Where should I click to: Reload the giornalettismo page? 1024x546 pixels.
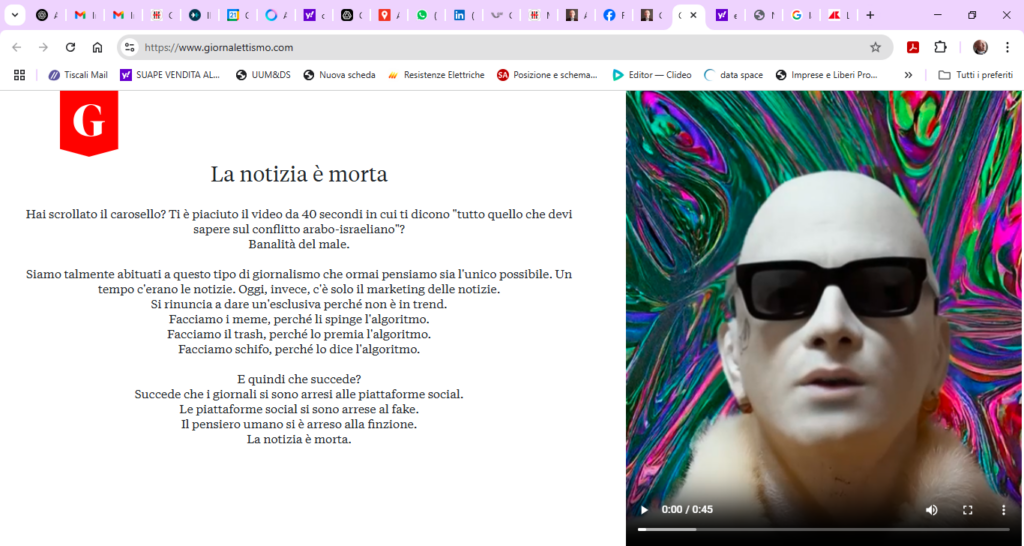tap(71, 47)
